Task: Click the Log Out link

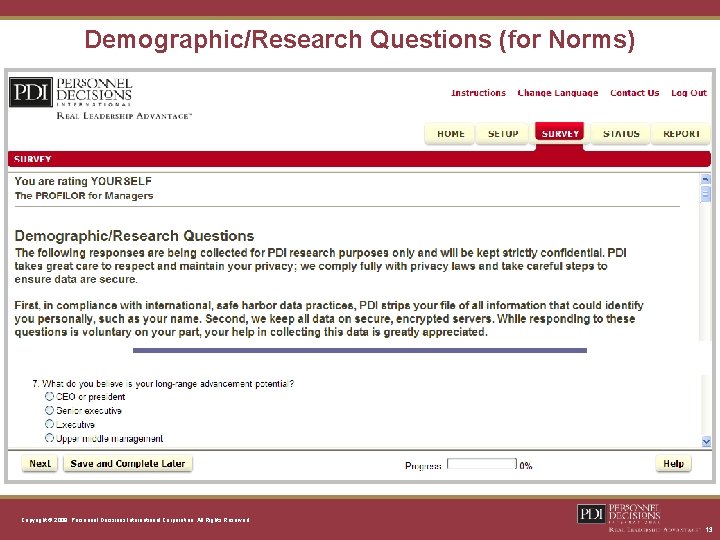Action: pyautogui.click(x=689, y=93)
